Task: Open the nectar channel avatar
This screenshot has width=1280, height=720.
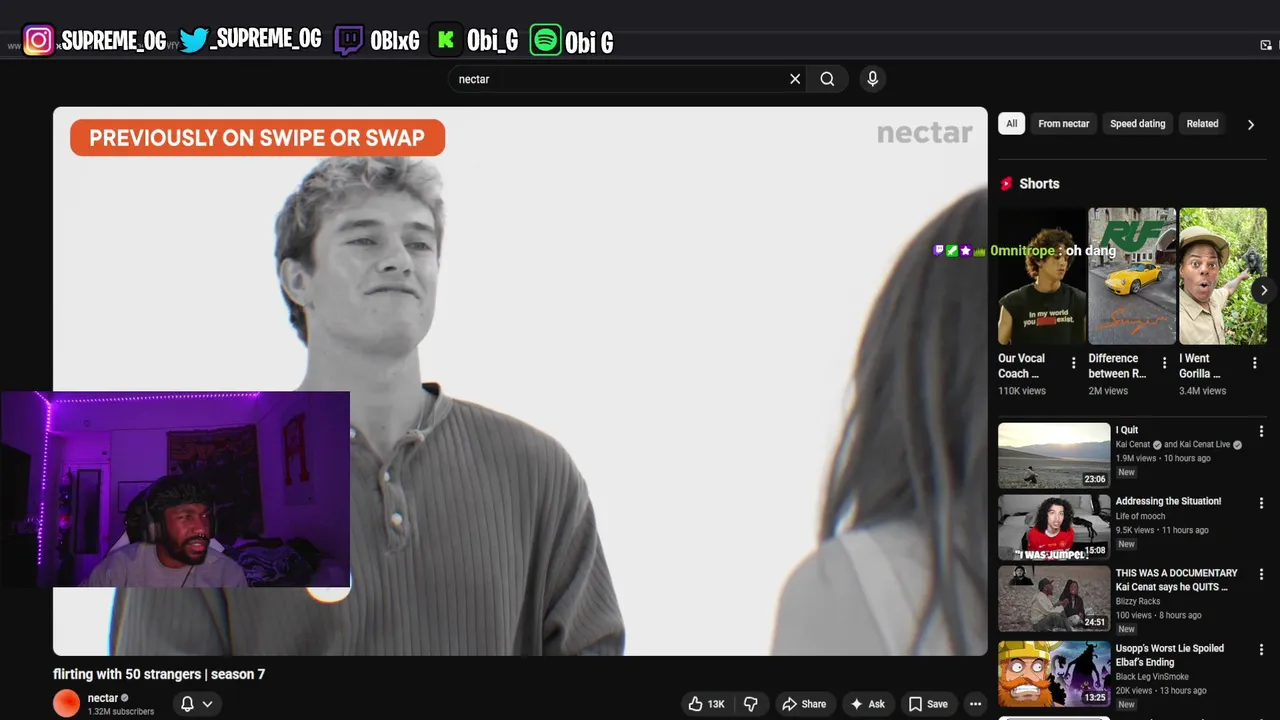Action: click(66, 704)
